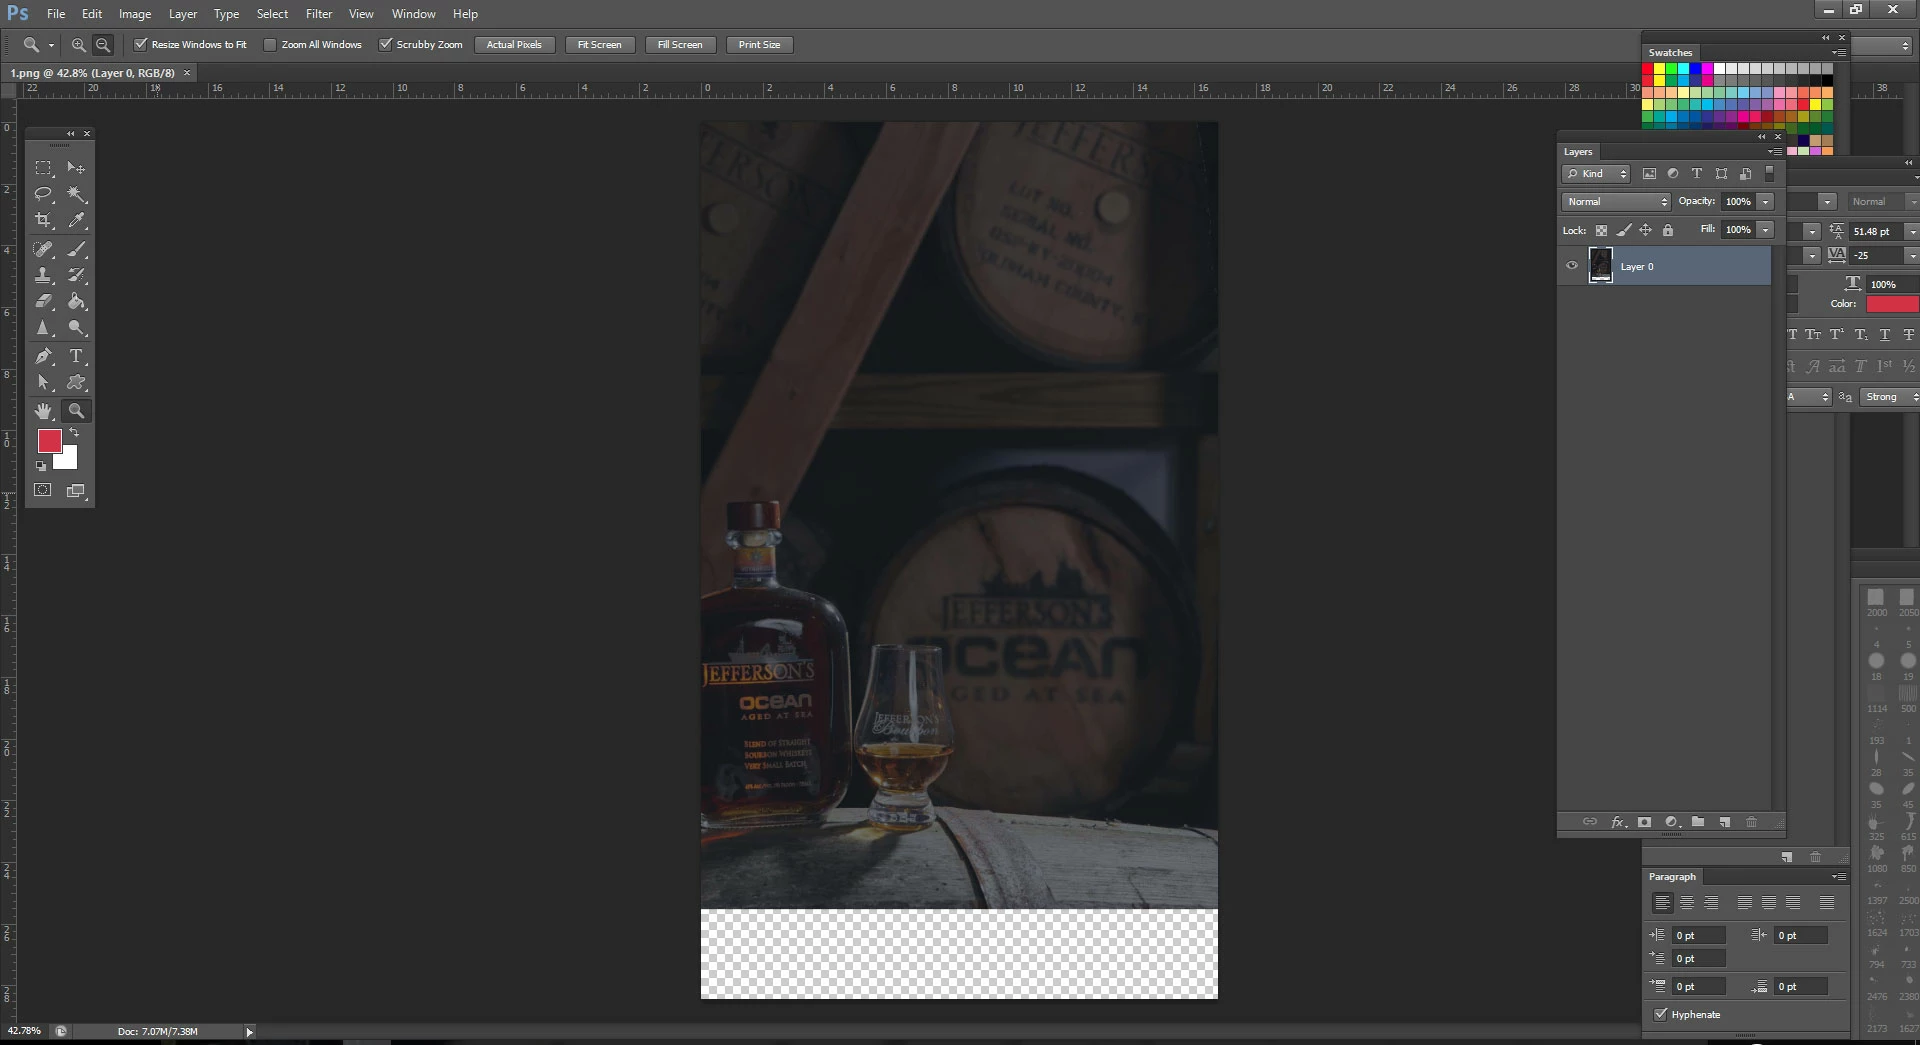This screenshot has height=1045, width=1920.
Task: Lock all for Layer 0
Action: click(x=1668, y=230)
